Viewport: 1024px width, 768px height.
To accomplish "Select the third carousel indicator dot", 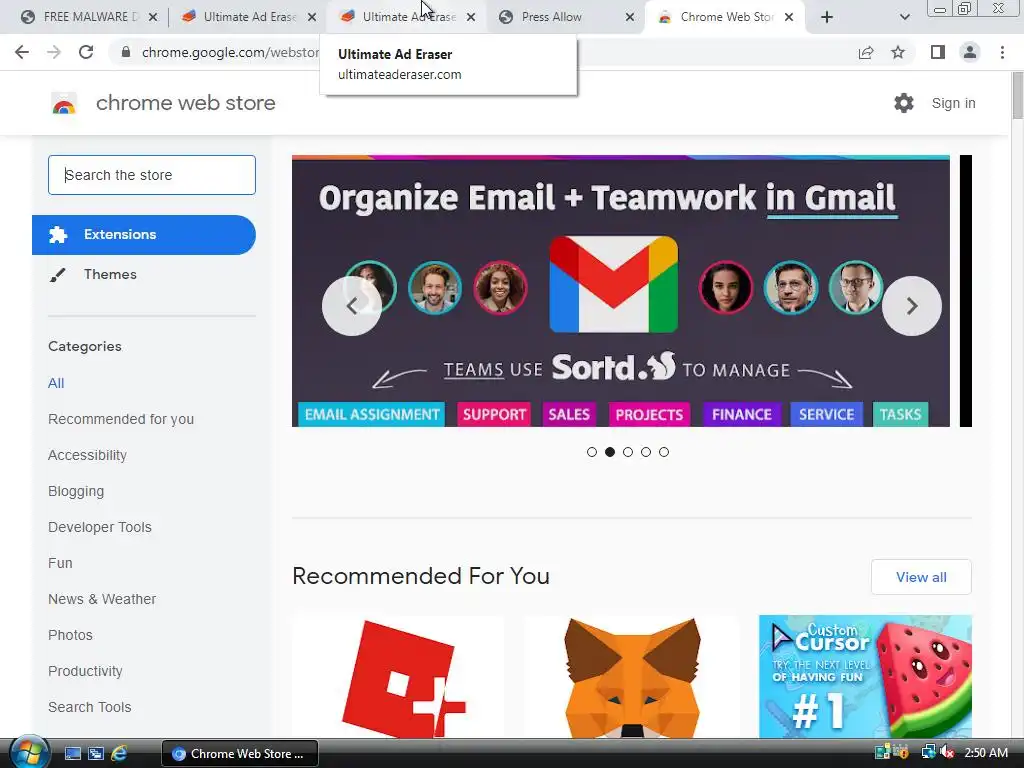I will [628, 452].
